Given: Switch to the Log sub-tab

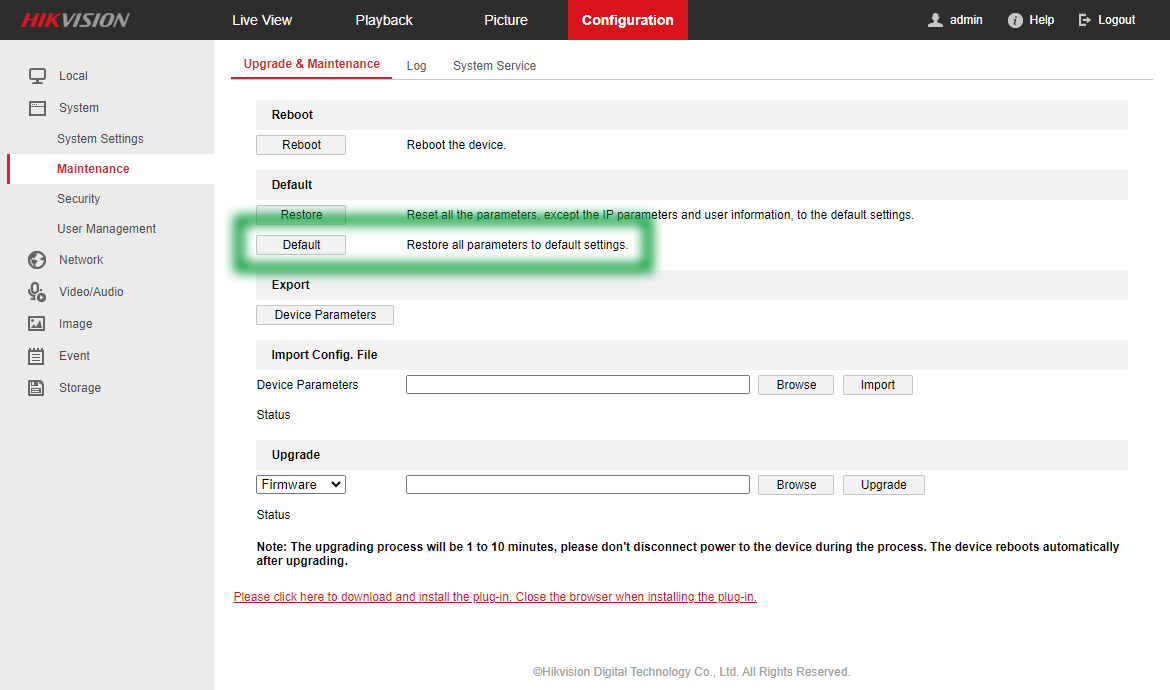Looking at the screenshot, I should [416, 66].
